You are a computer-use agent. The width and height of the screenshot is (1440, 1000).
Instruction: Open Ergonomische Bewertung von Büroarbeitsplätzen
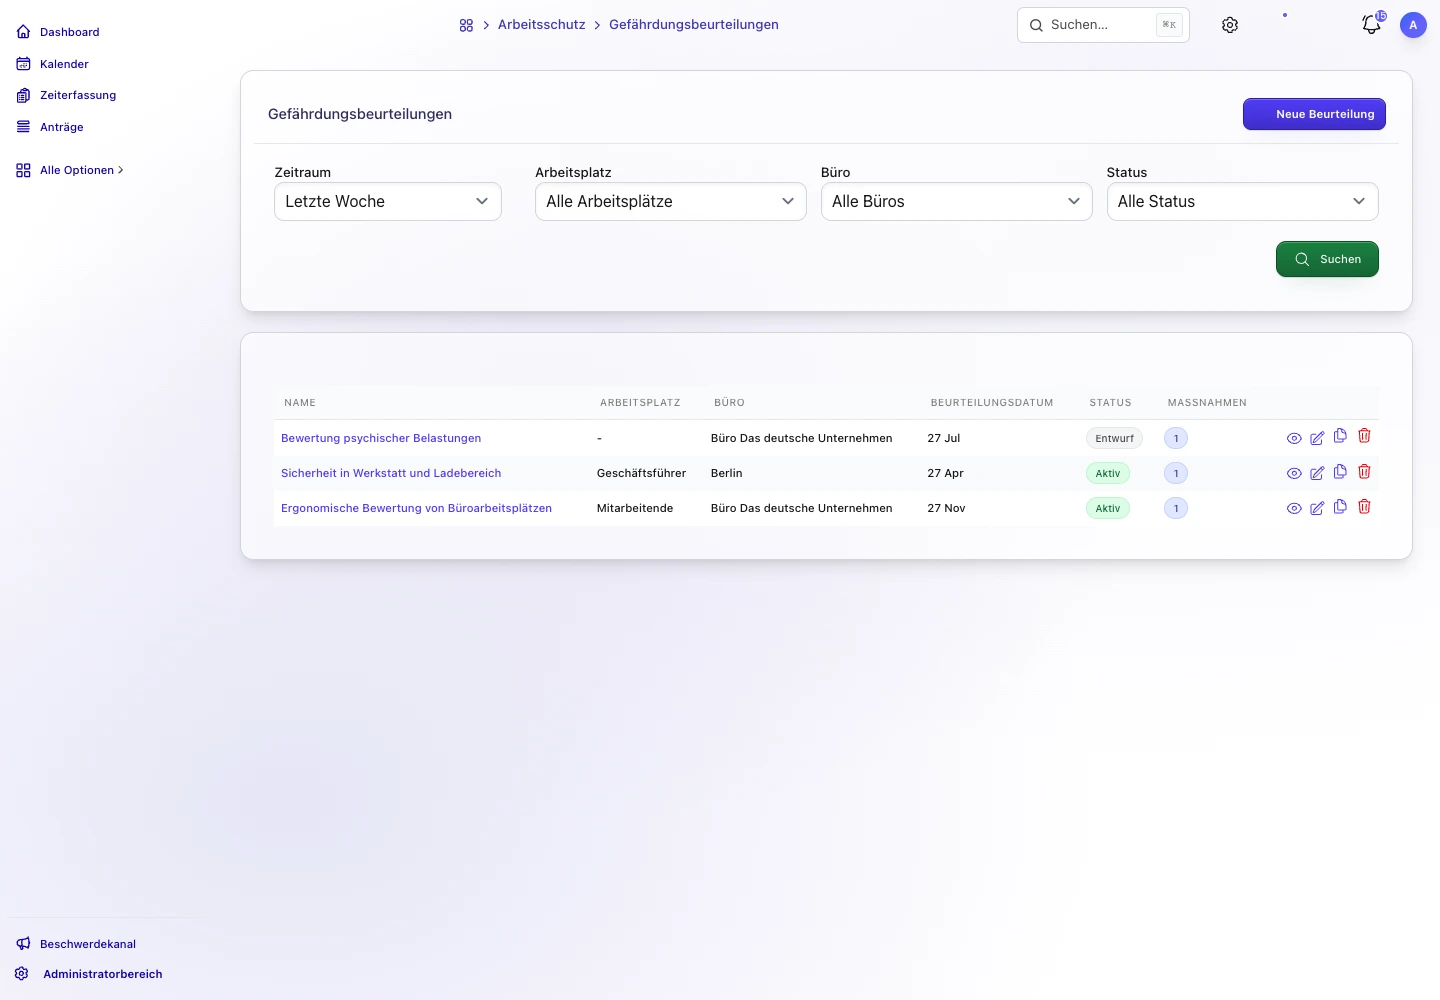tap(416, 508)
